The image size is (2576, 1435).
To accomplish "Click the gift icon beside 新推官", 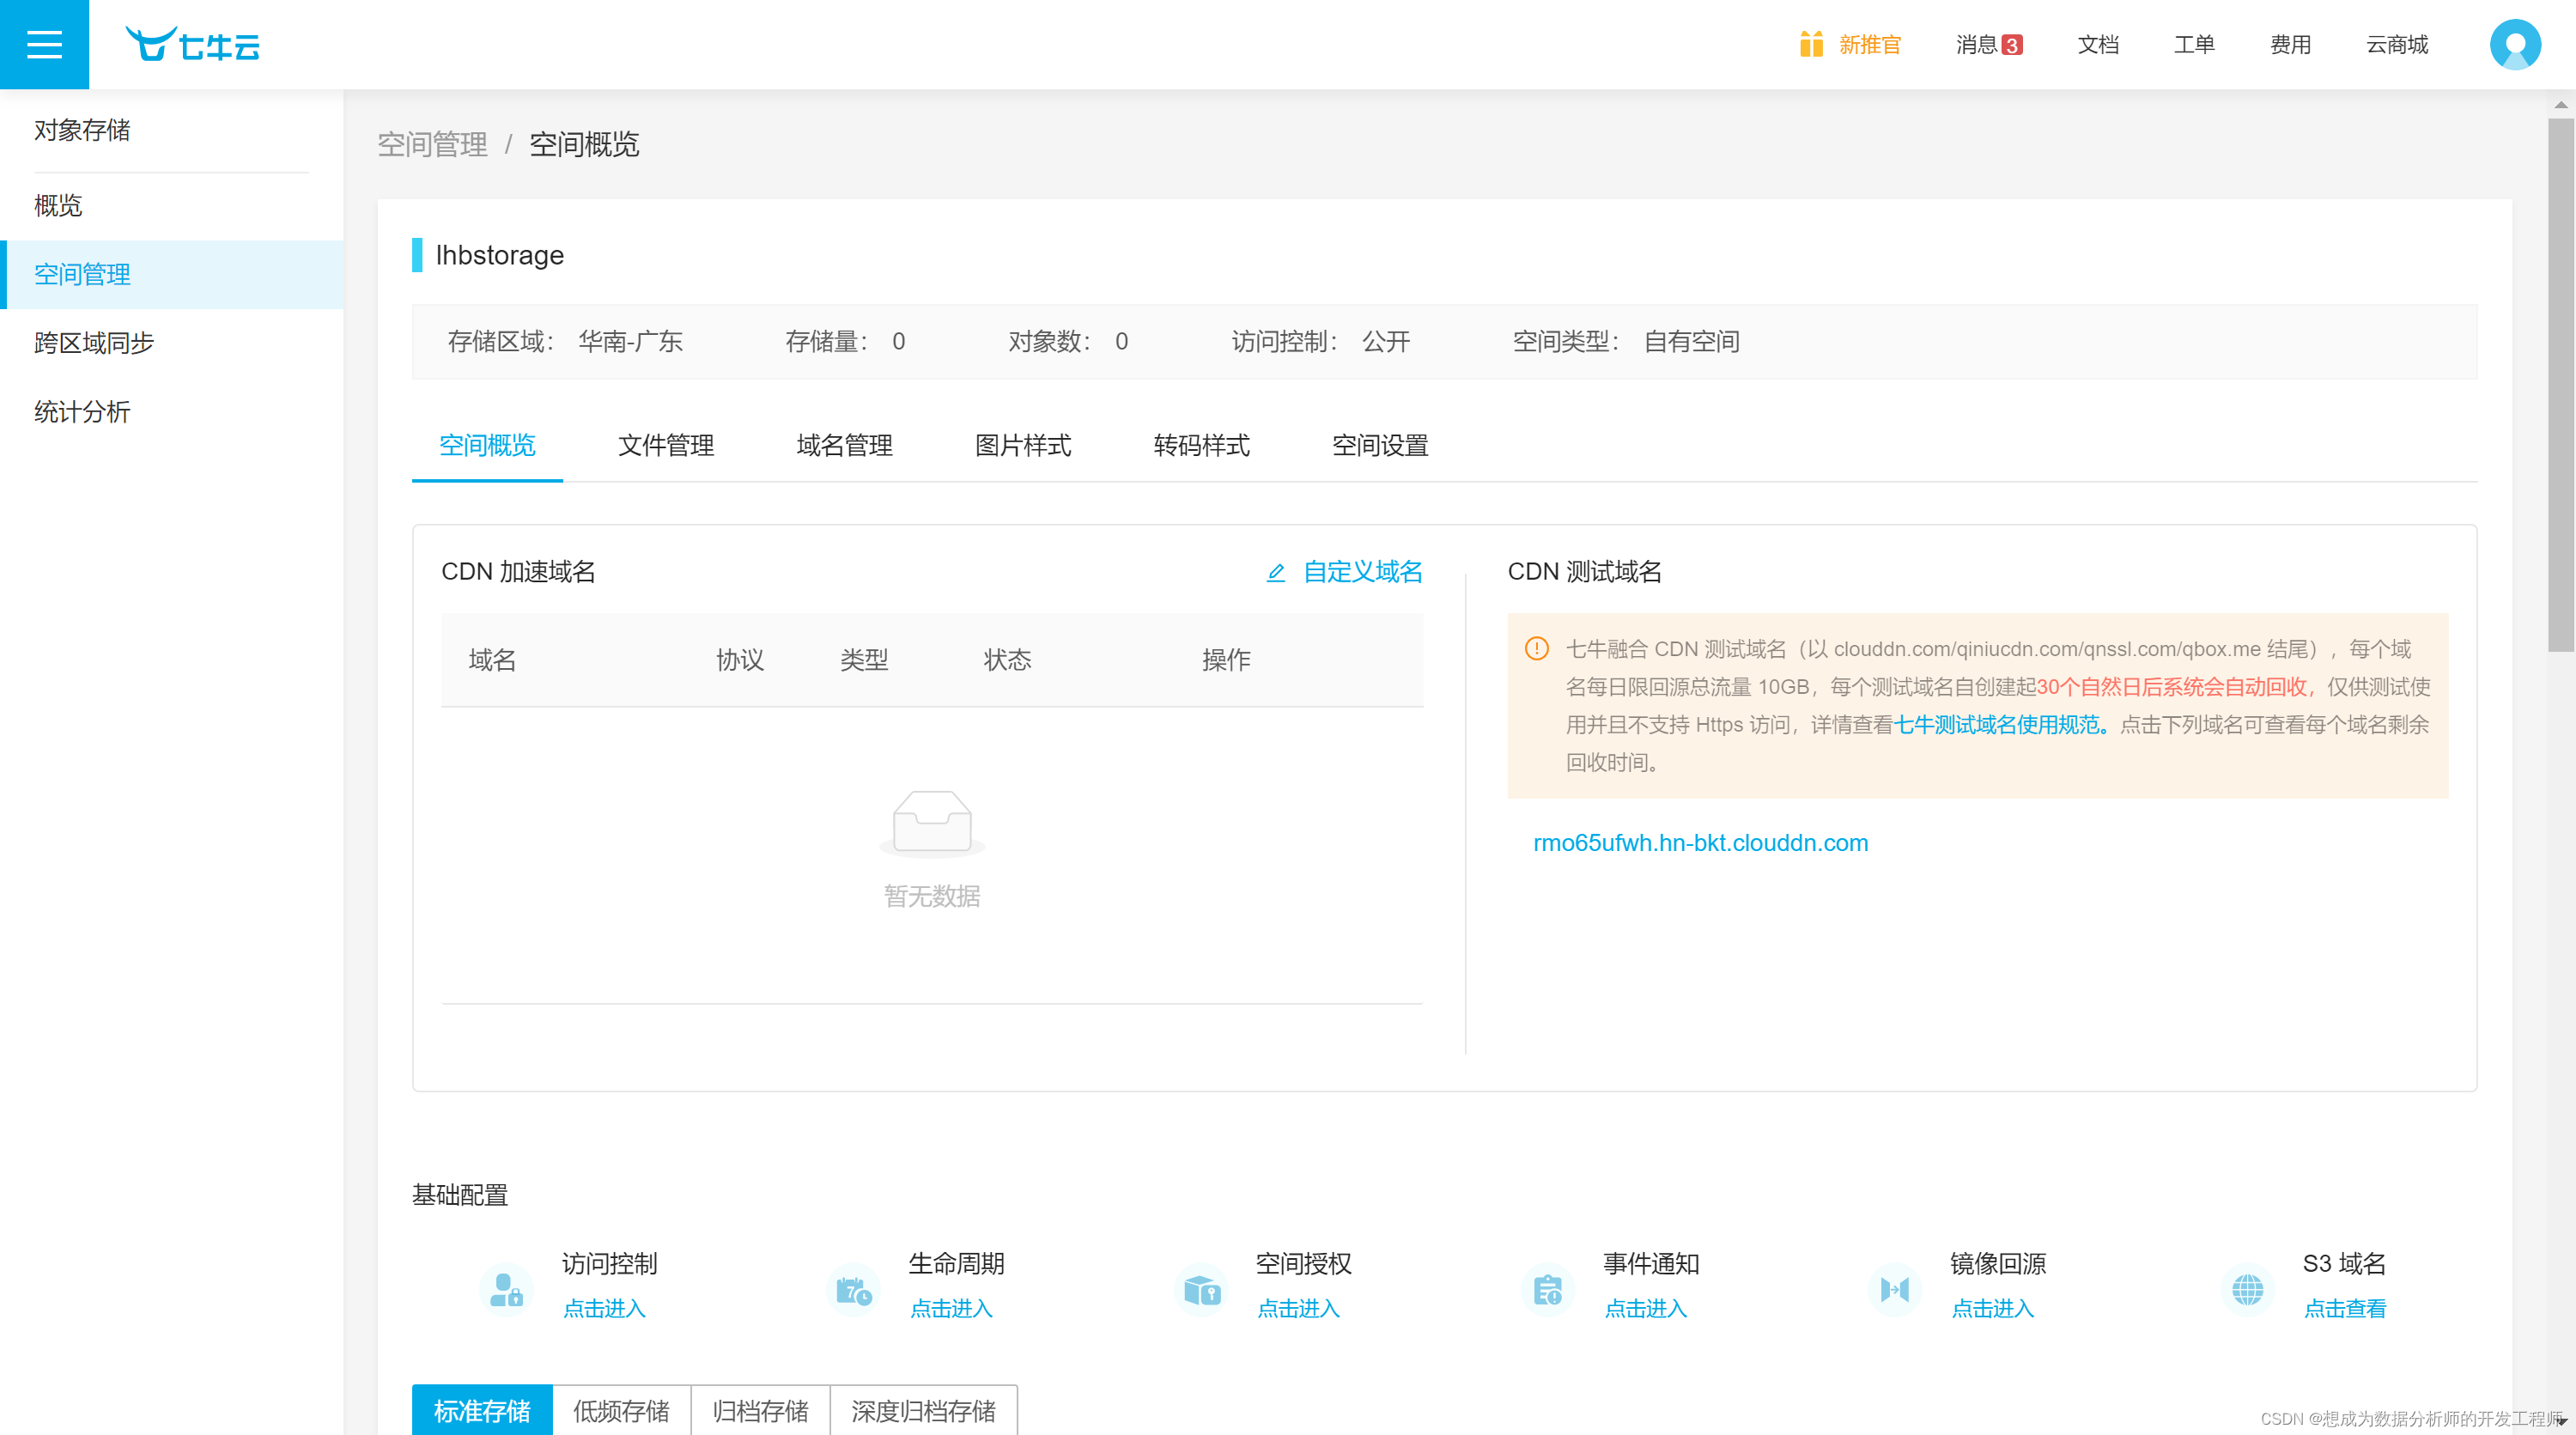I will (x=1811, y=44).
